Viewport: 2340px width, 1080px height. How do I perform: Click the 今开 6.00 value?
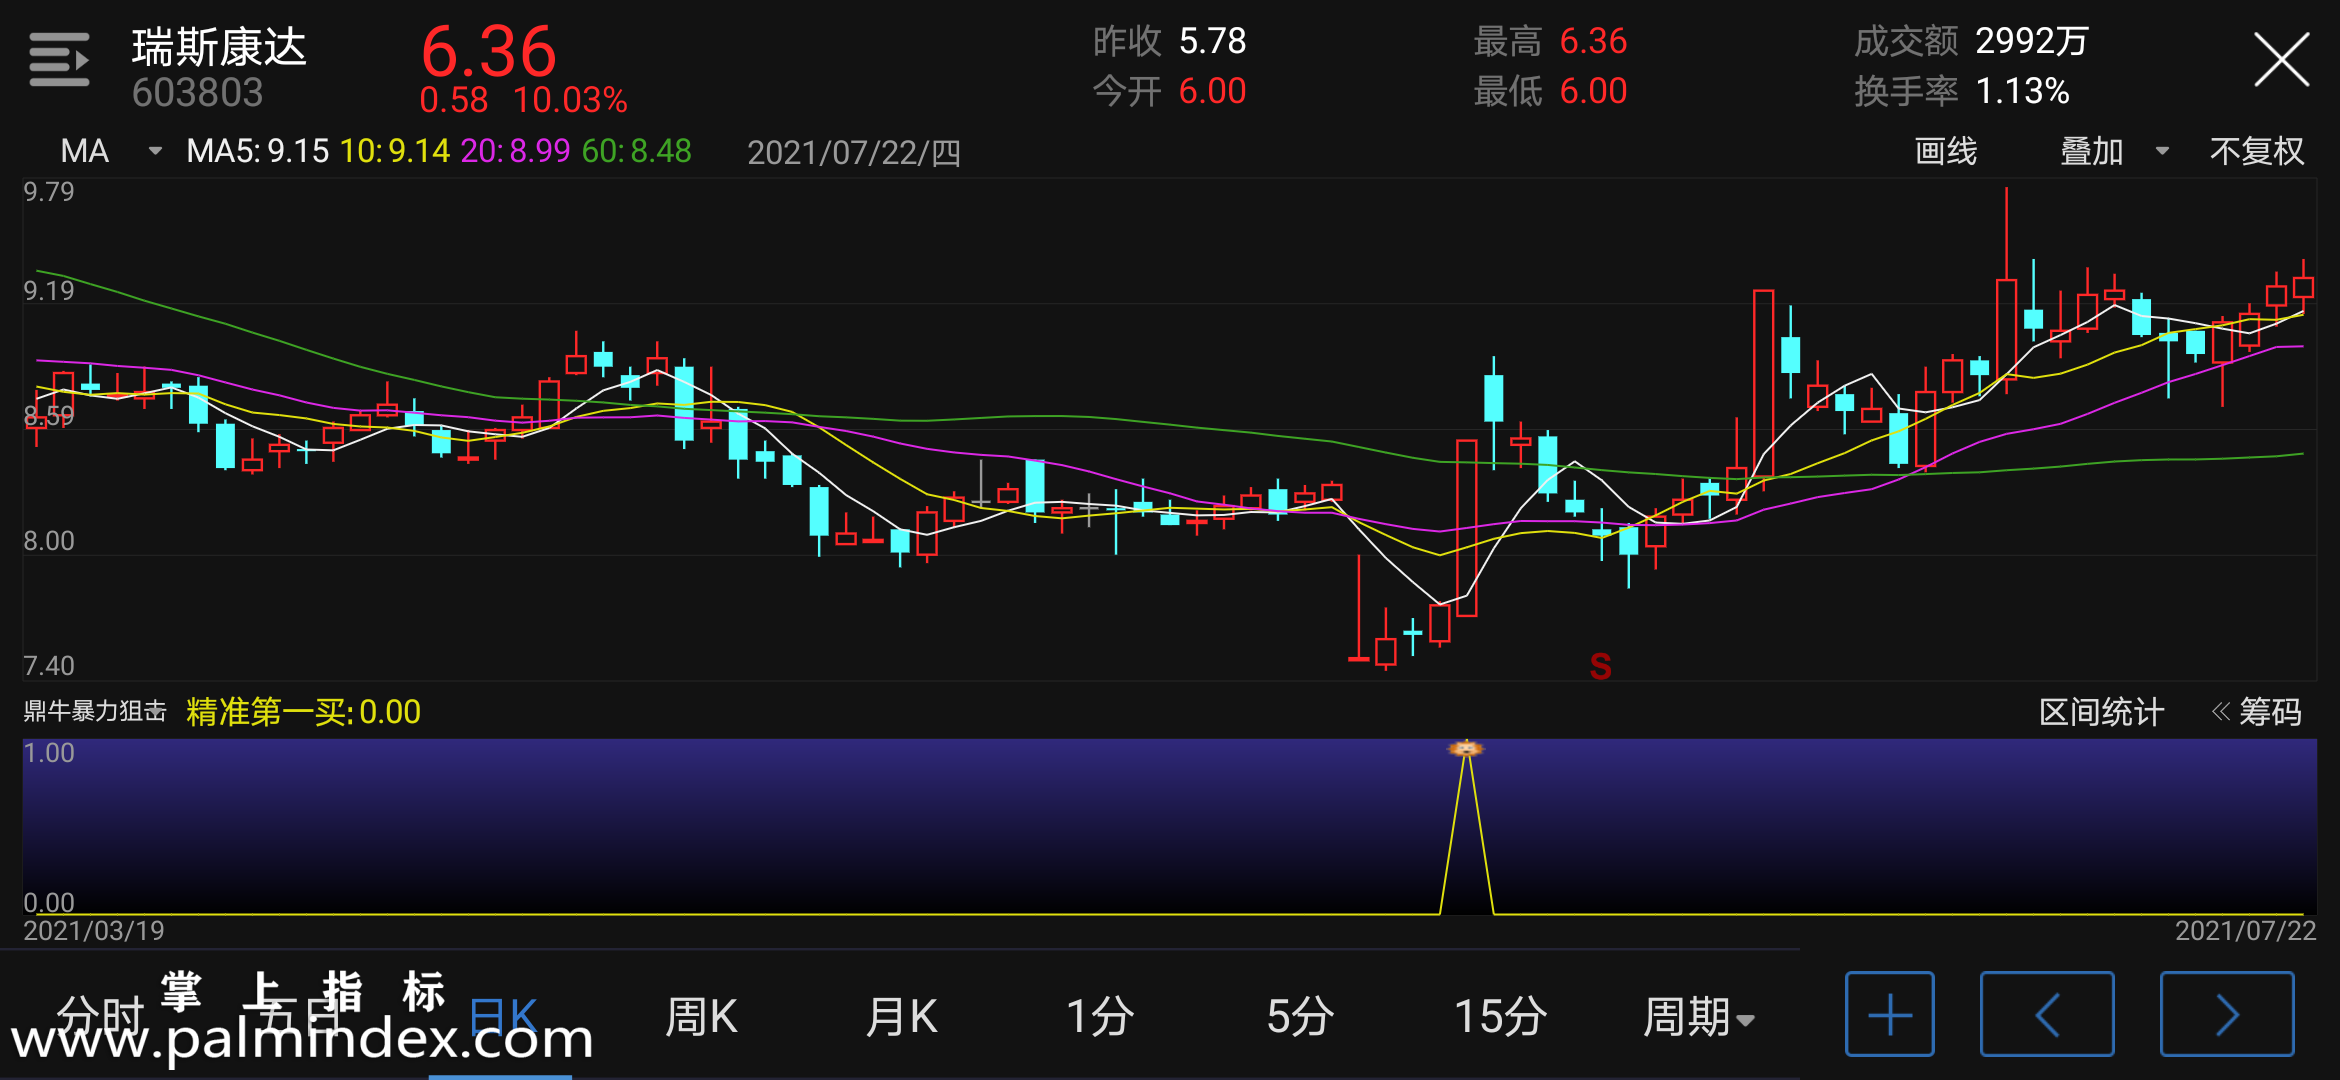(x=1169, y=91)
